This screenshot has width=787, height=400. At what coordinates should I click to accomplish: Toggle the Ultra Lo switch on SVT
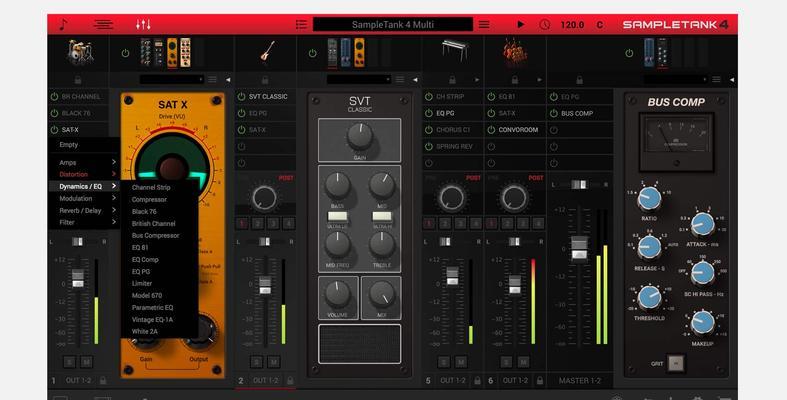337,216
